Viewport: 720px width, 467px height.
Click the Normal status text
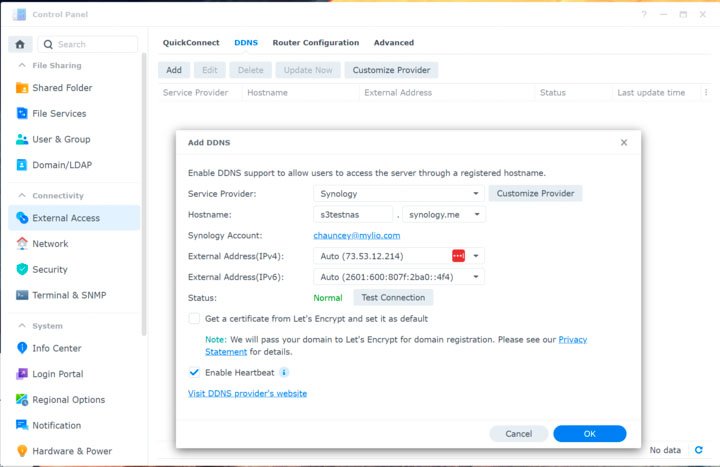[328, 298]
